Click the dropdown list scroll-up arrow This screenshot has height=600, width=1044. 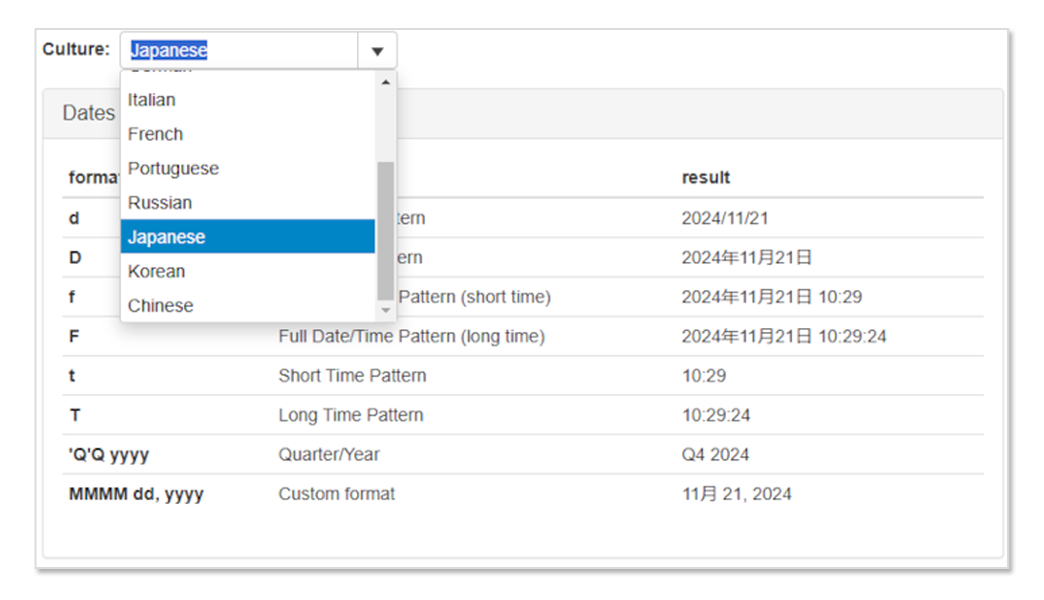[x=386, y=82]
